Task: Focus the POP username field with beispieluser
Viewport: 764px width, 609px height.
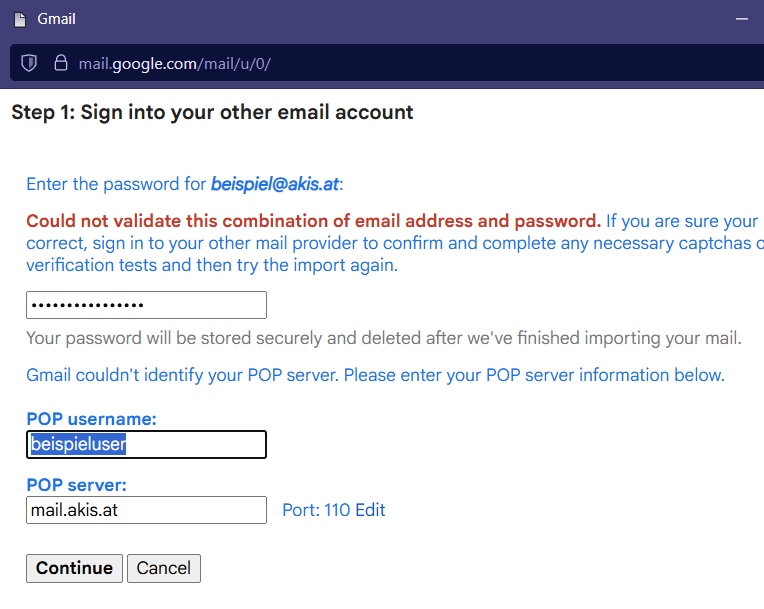Action: (x=146, y=444)
